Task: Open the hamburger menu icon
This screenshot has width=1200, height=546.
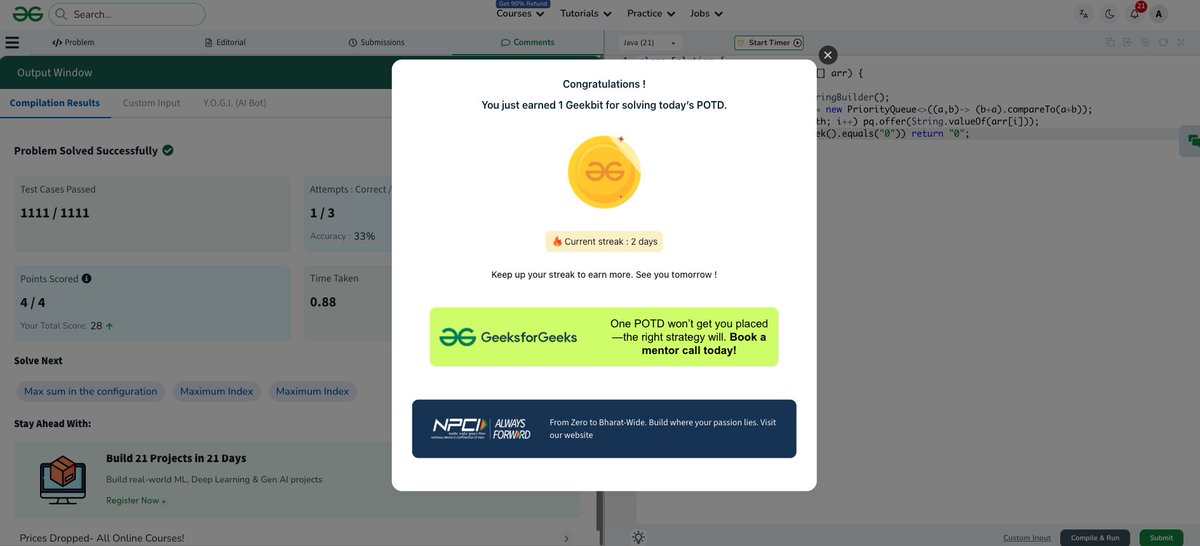Action: [x=12, y=42]
